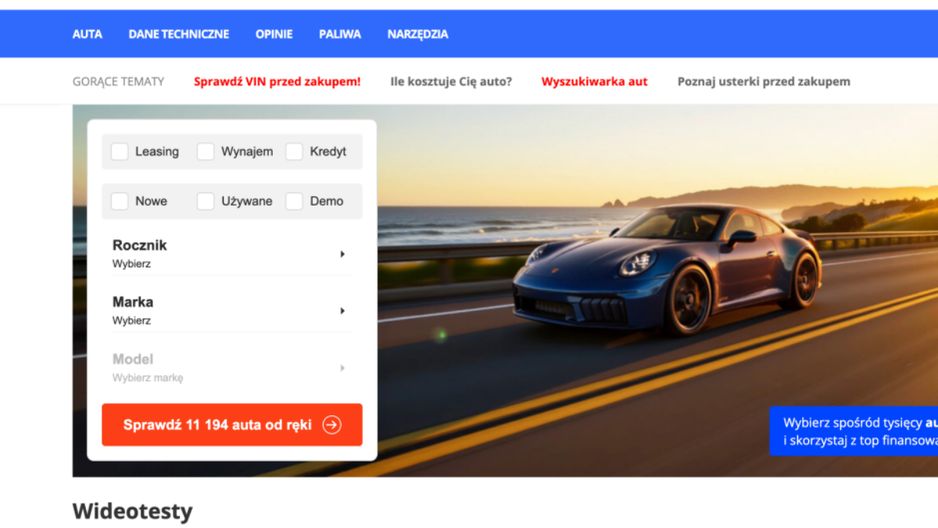Viewport: 938px width, 528px height.
Task: Click the GORĄCE TEMATY label
Action: click(x=118, y=81)
